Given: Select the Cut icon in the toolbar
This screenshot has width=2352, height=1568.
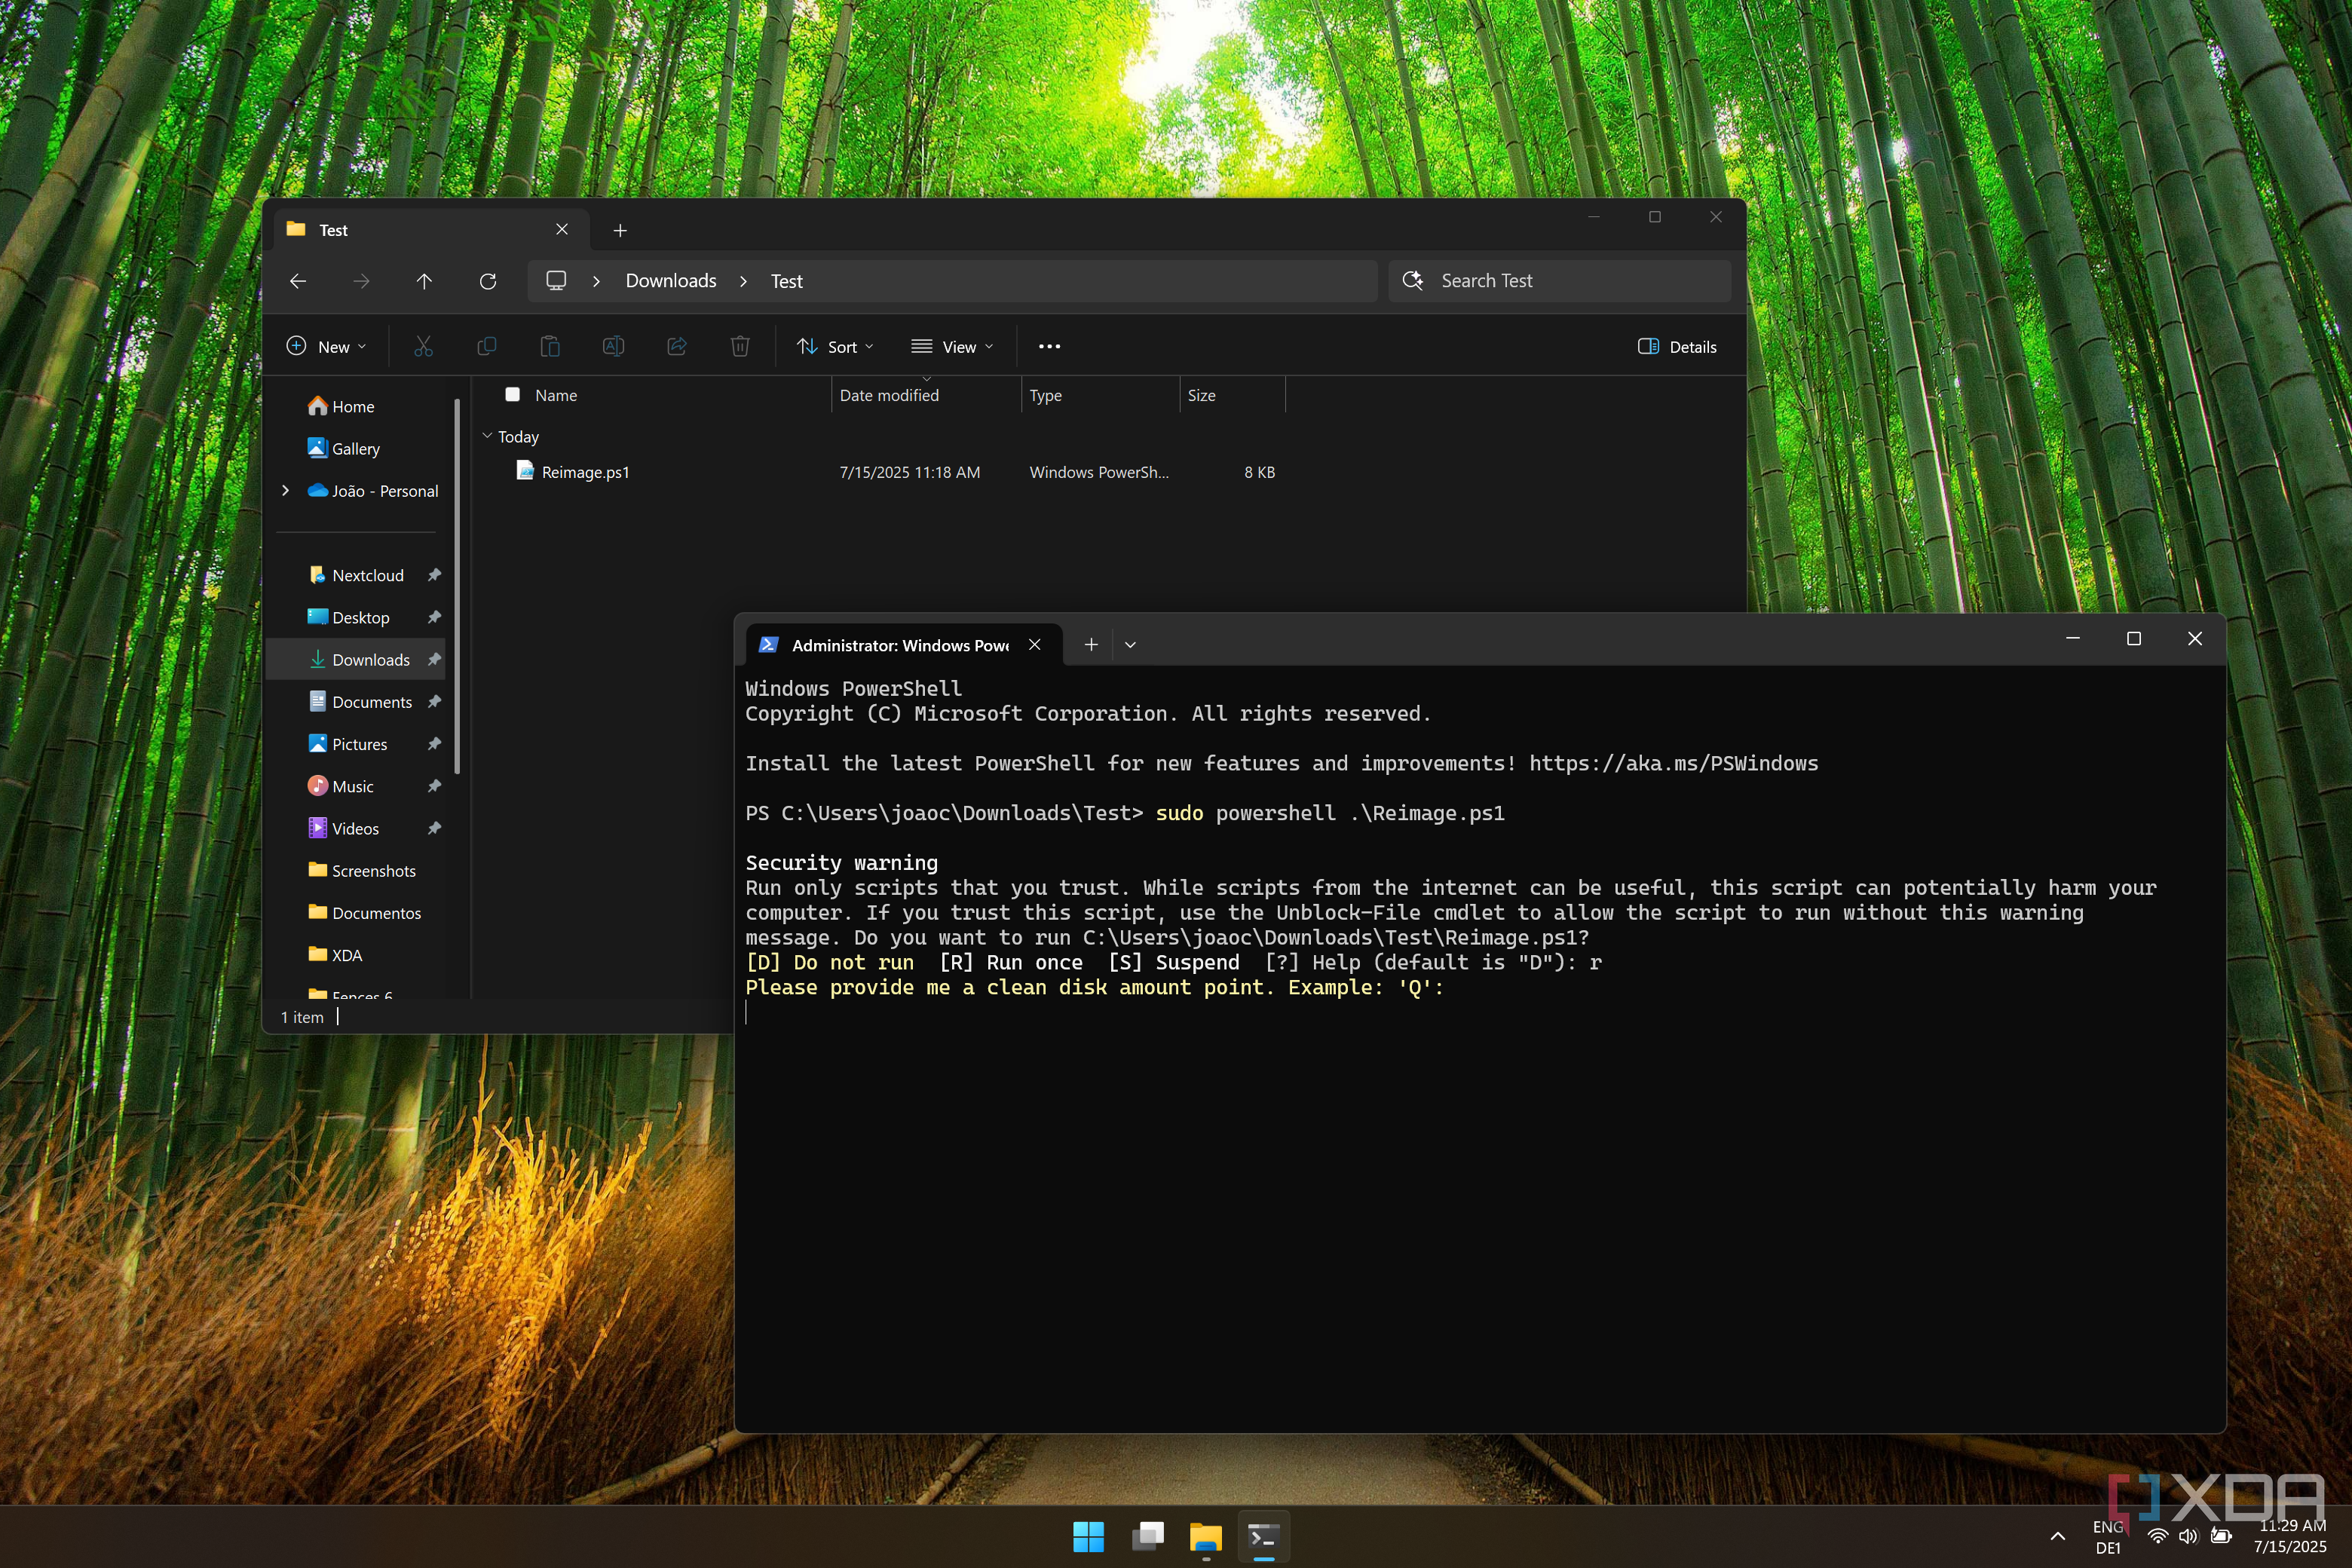Looking at the screenshot, I should pos(423,346).
